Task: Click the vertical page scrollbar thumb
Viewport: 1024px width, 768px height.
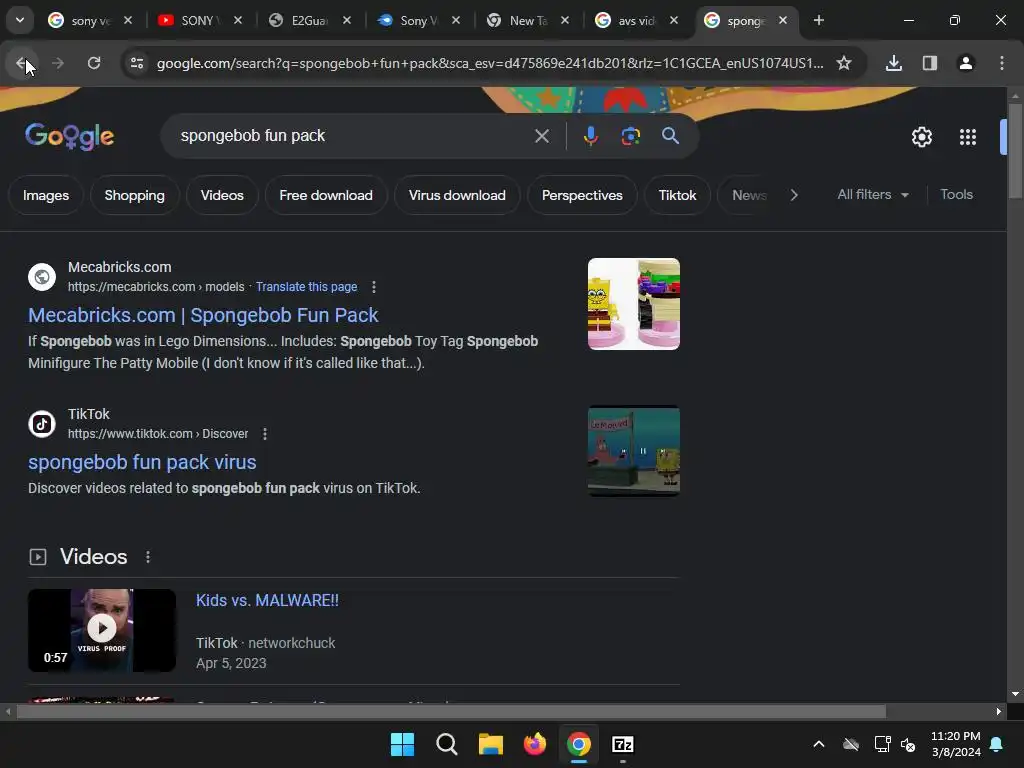Action: point(1014,150)
